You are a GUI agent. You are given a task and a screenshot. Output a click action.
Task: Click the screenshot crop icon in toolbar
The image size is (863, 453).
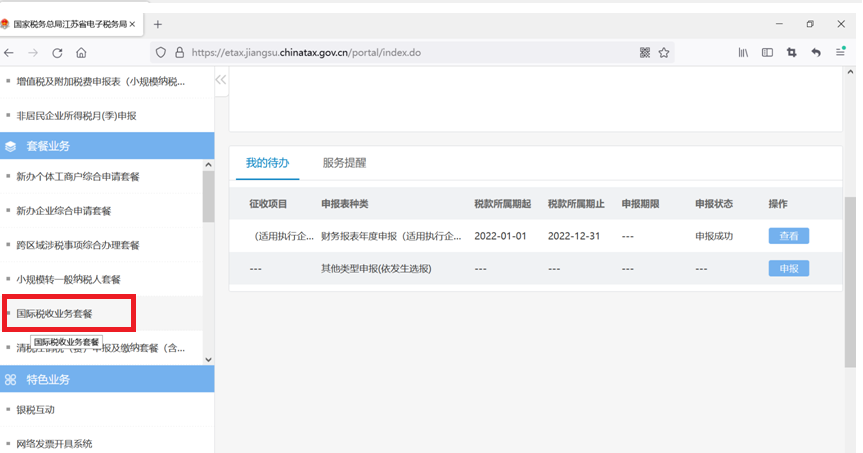(x=792, y=53)
